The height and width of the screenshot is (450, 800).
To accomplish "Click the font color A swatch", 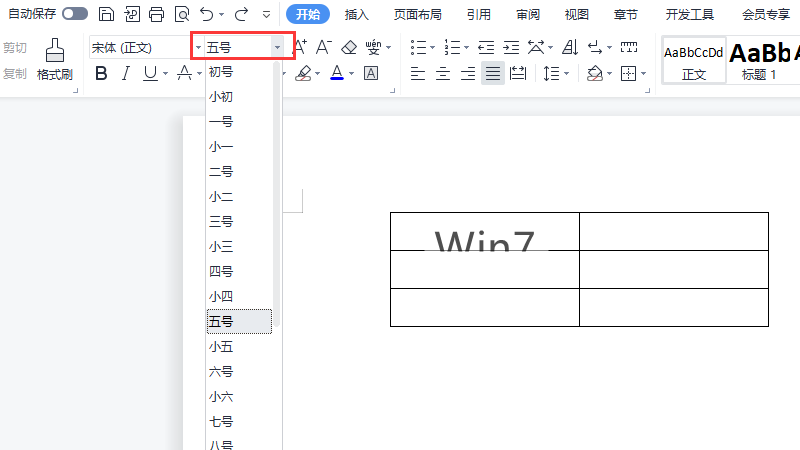I will [336, 73].
